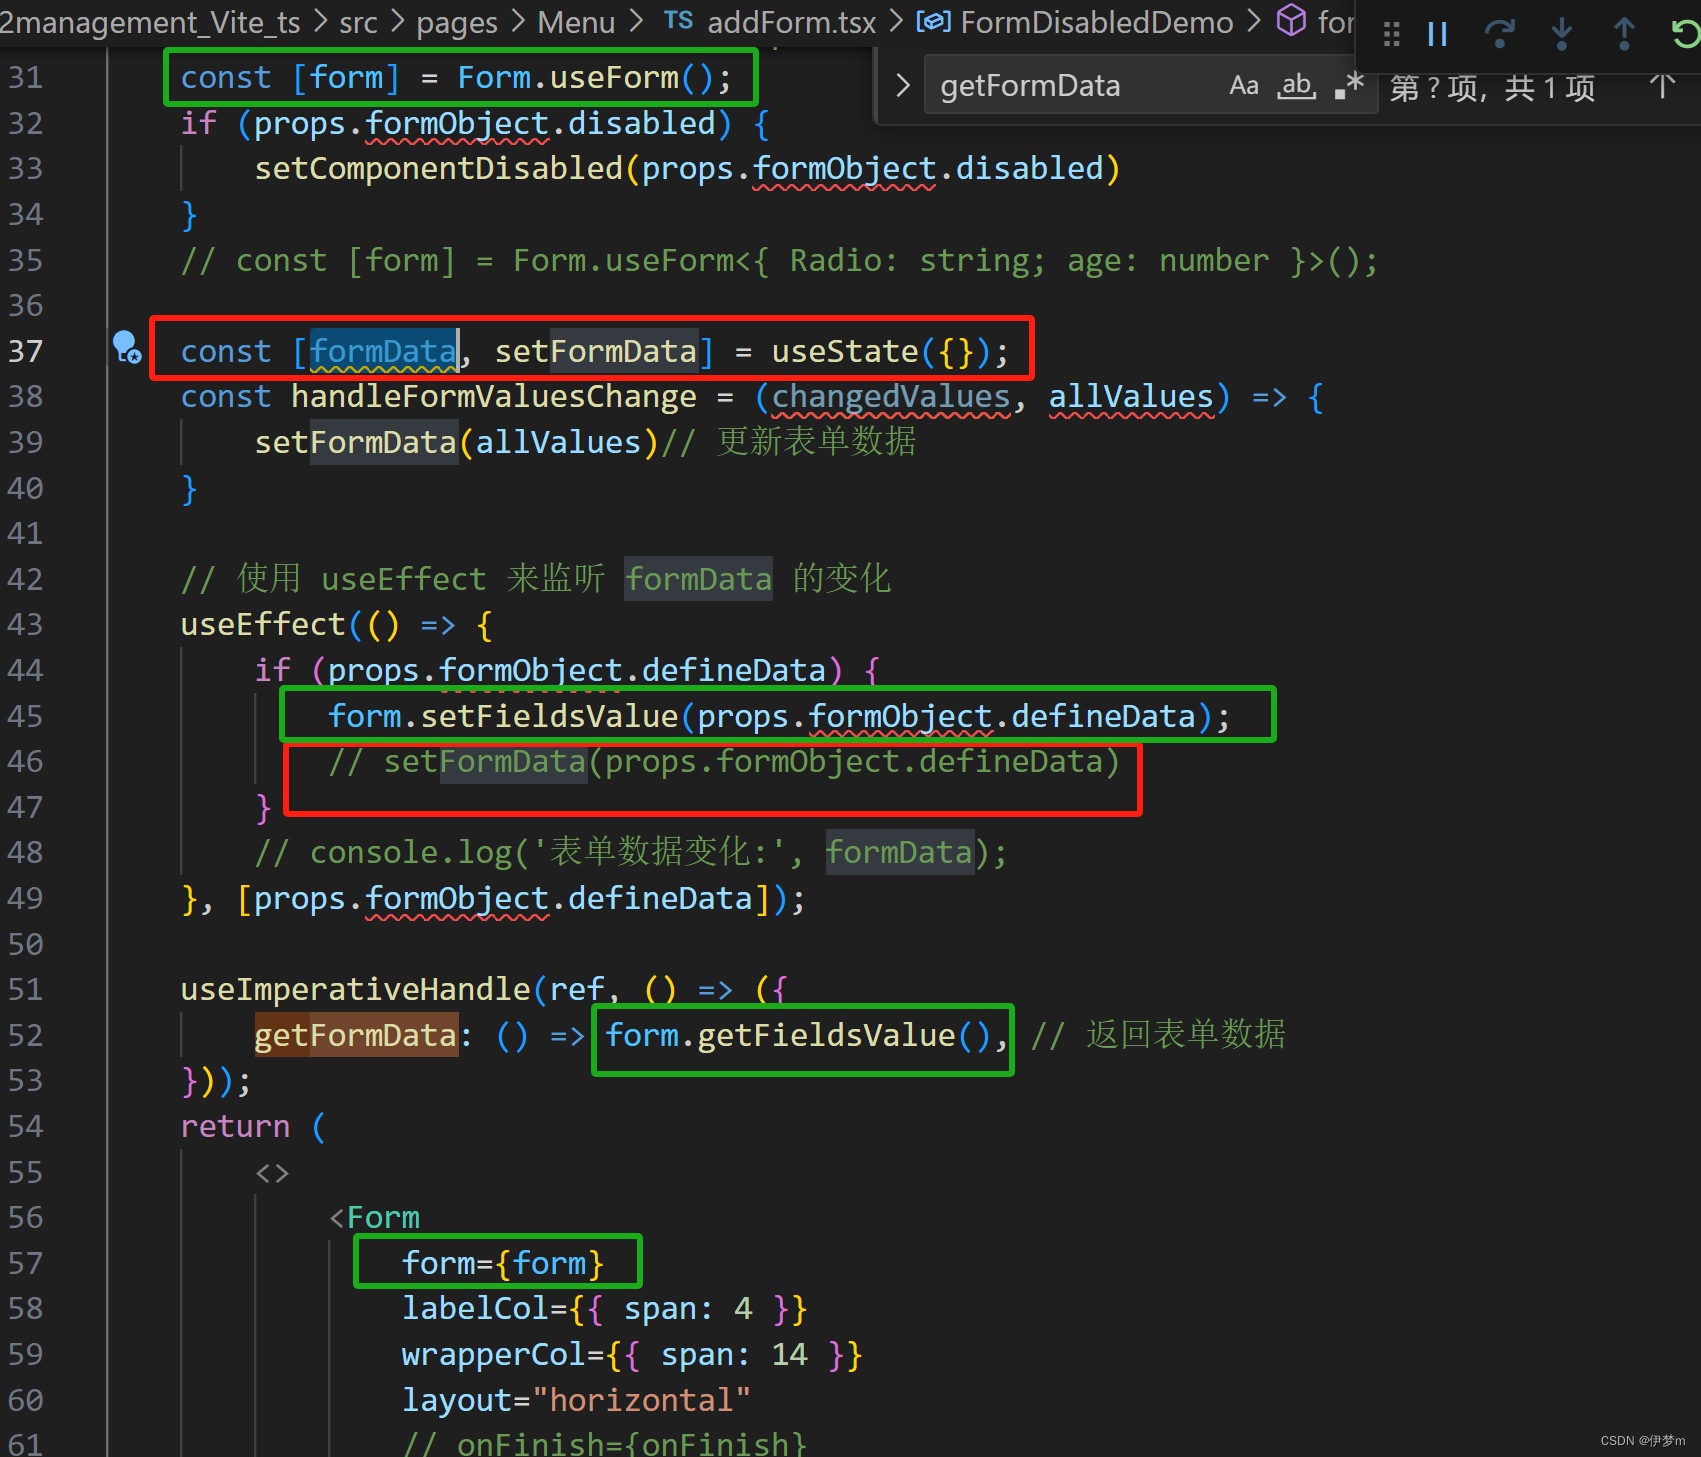1701x1457 pixels.
Task: Step into the function call
Action: click(1561, 33)
